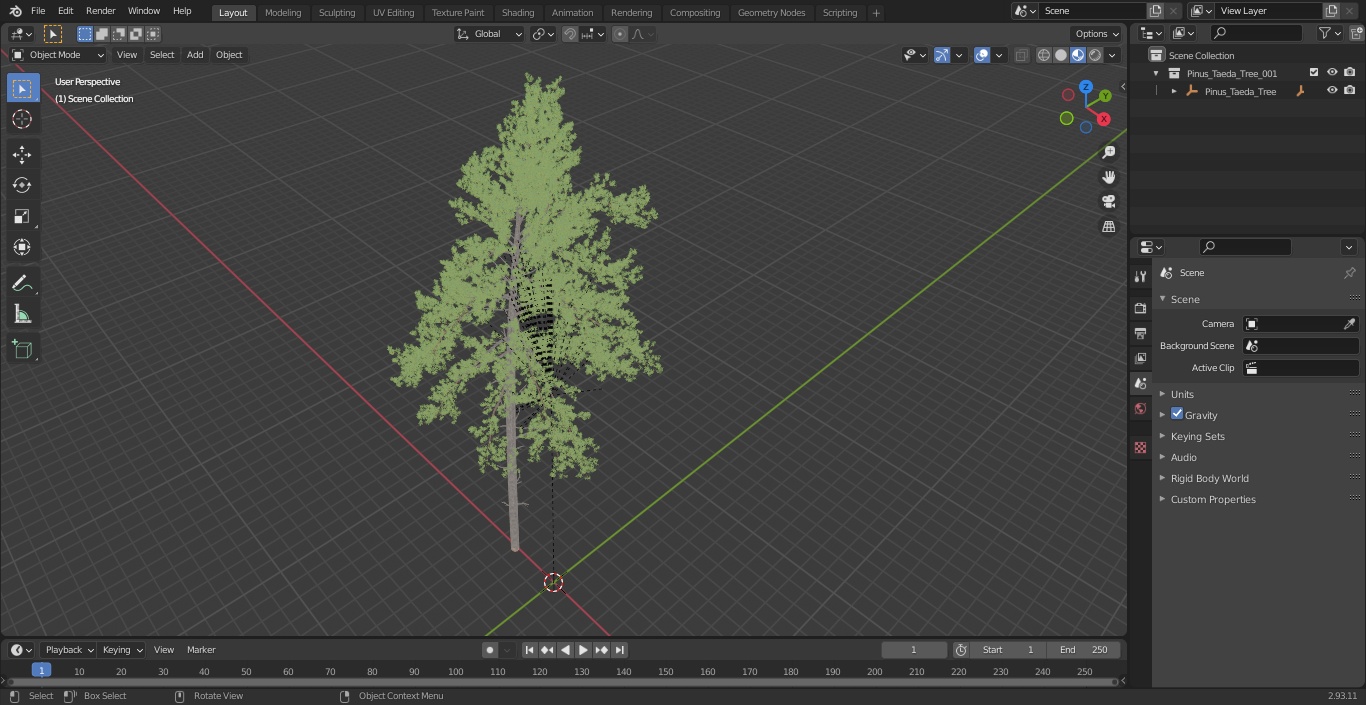
Task: Disable Pinus_Taeda_Tree_001 in renders
Action: coord(1350,73)
